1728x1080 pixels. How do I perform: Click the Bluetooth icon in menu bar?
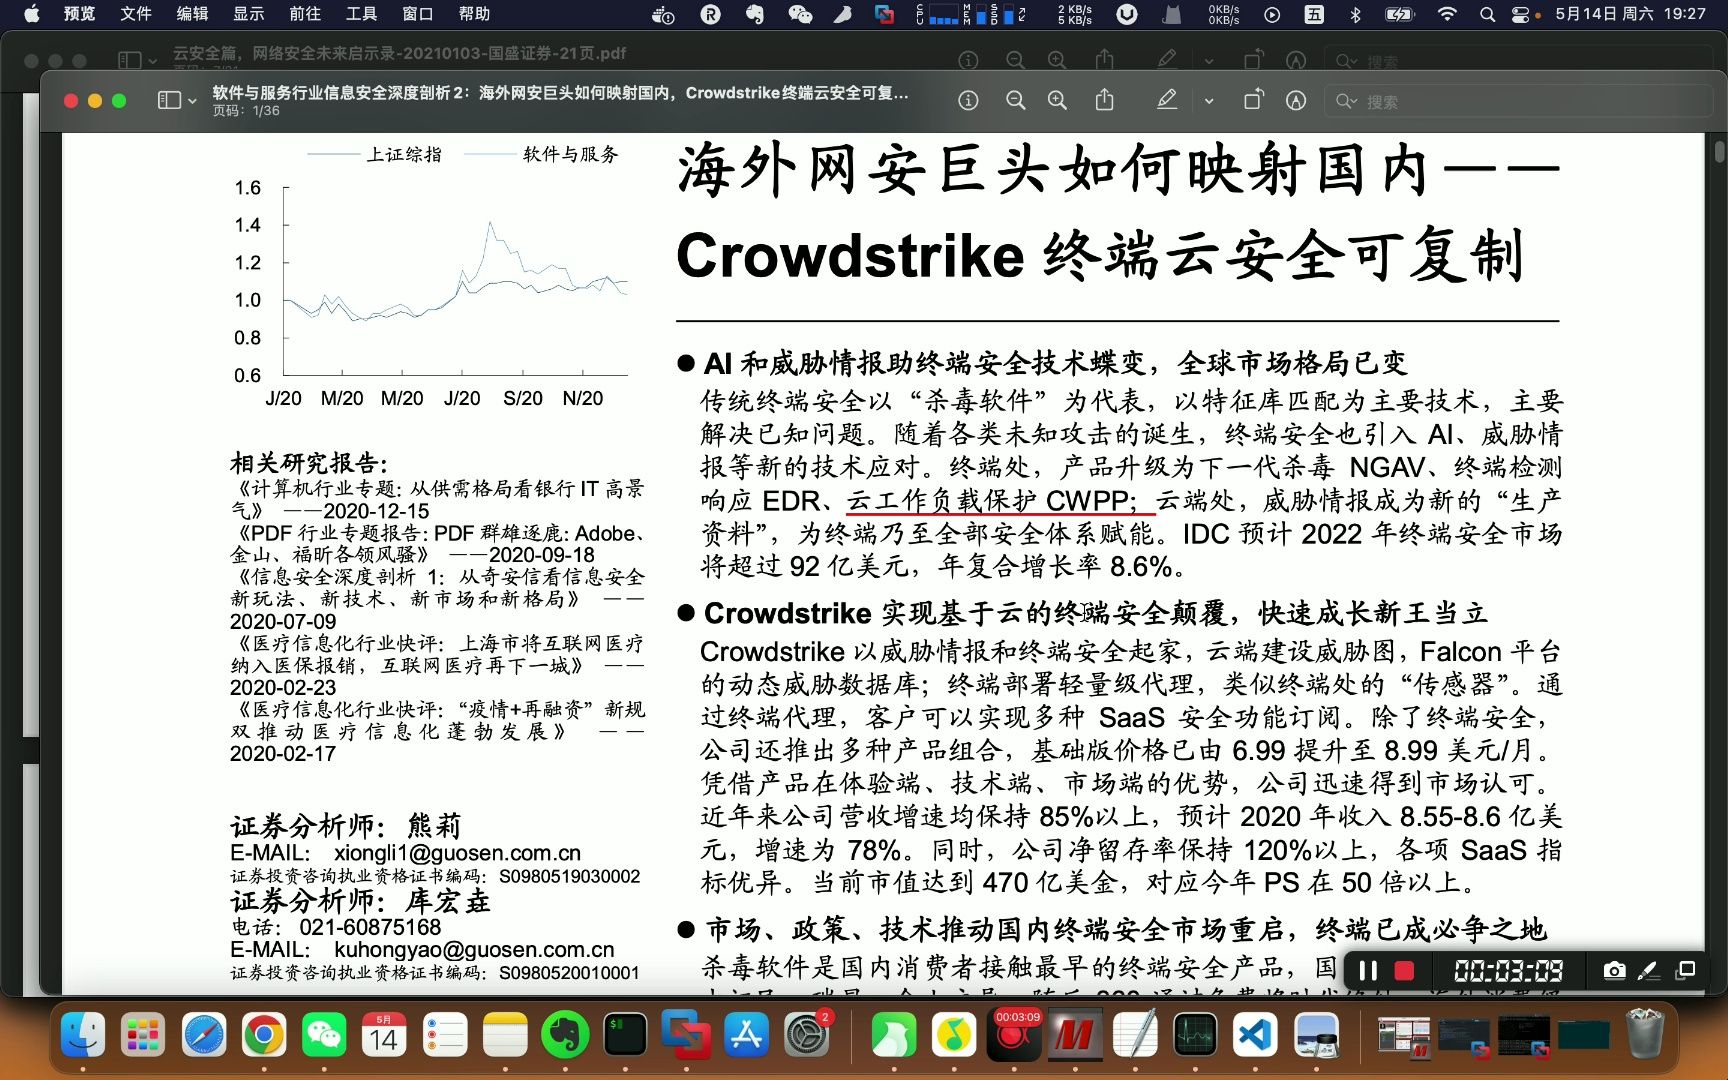click(1355, 14)
